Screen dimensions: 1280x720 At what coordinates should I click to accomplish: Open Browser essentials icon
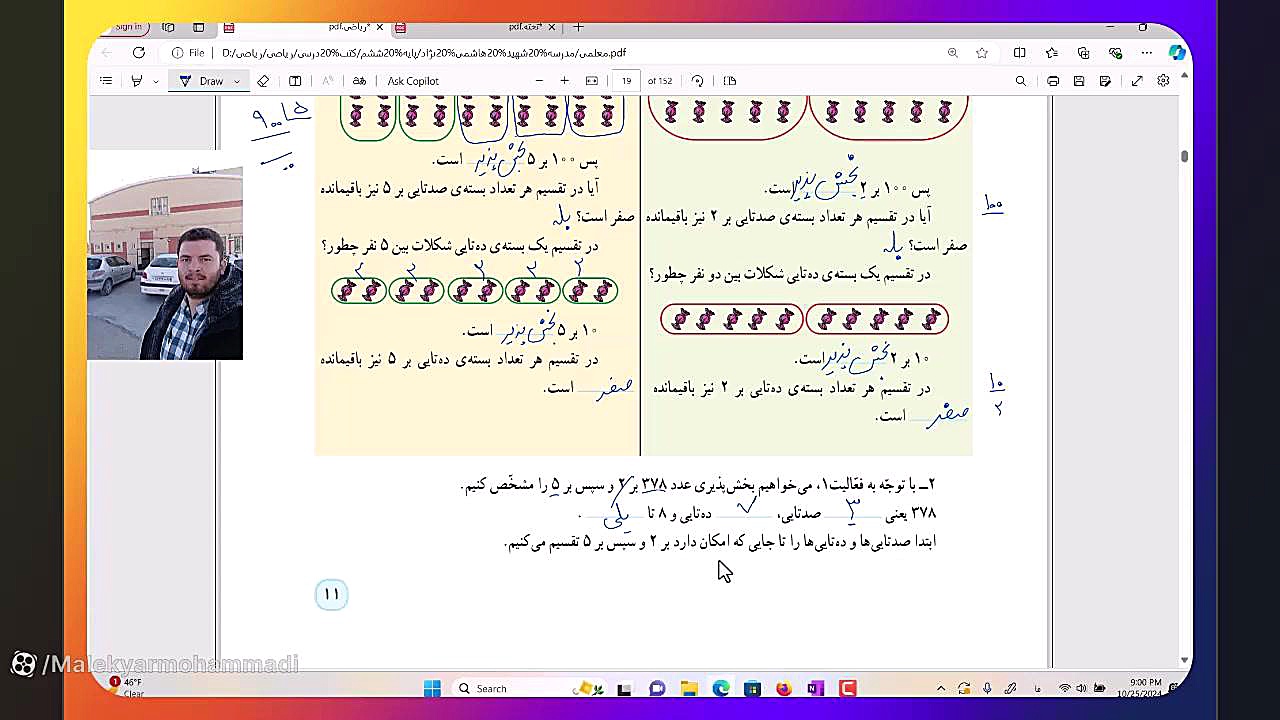click(x=1116, y=53)
